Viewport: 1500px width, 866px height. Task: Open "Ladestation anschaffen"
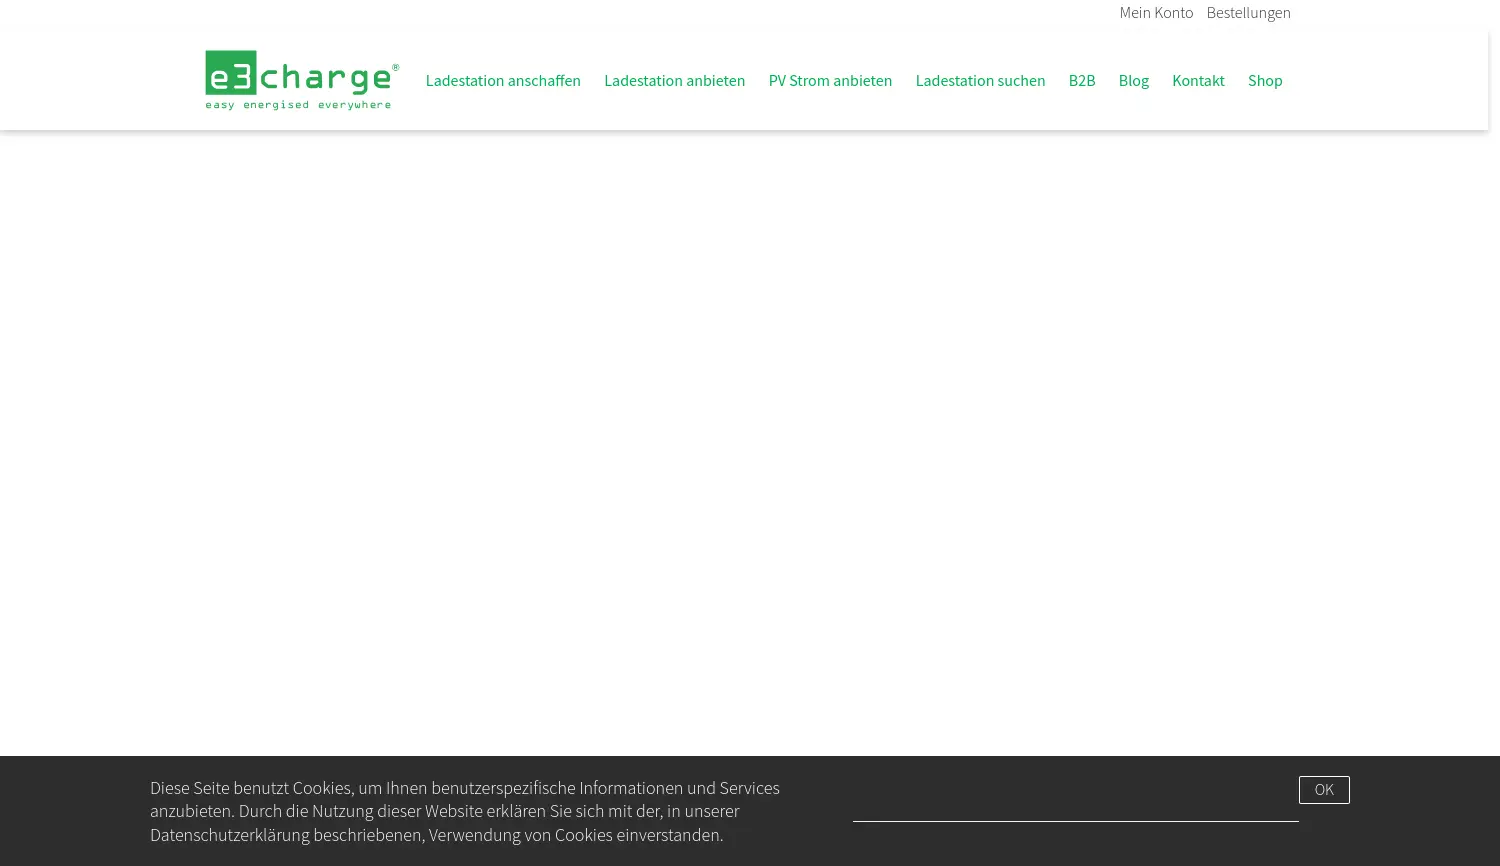503,80
